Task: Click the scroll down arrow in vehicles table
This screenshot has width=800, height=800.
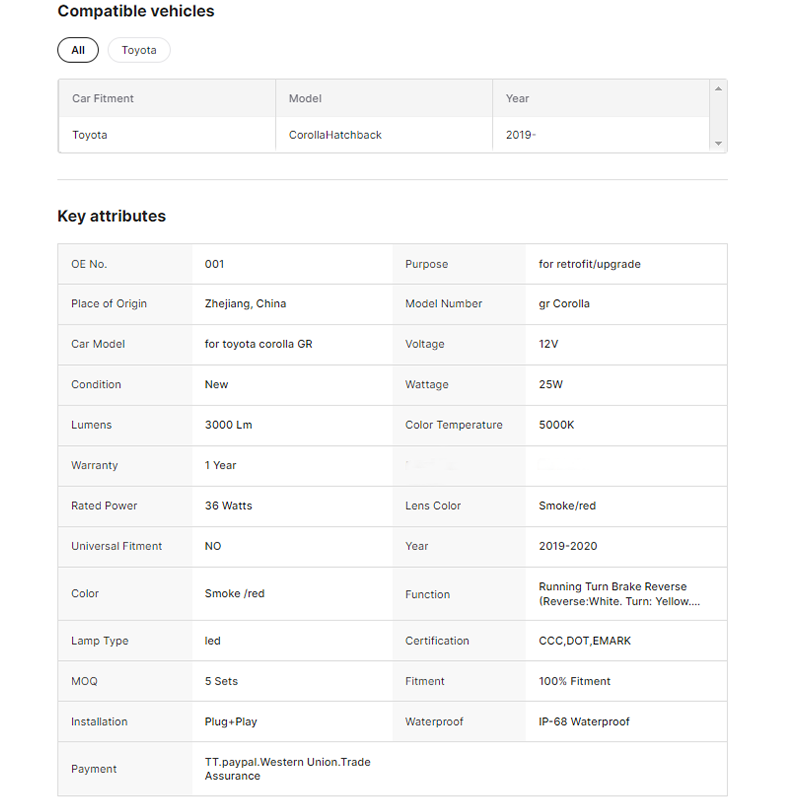Action: pos(717,144)
